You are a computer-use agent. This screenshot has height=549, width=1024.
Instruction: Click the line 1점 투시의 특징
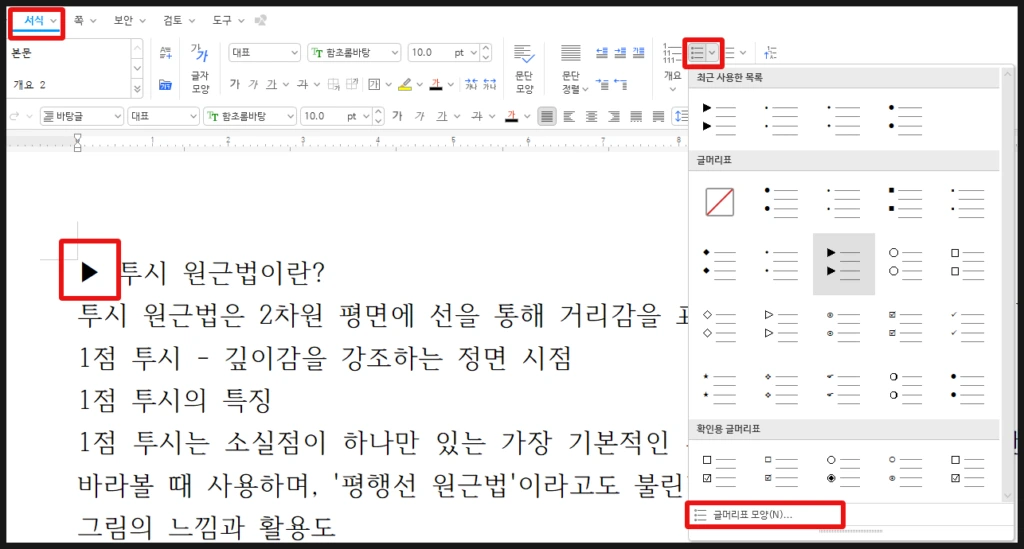[x=175, y=400]
